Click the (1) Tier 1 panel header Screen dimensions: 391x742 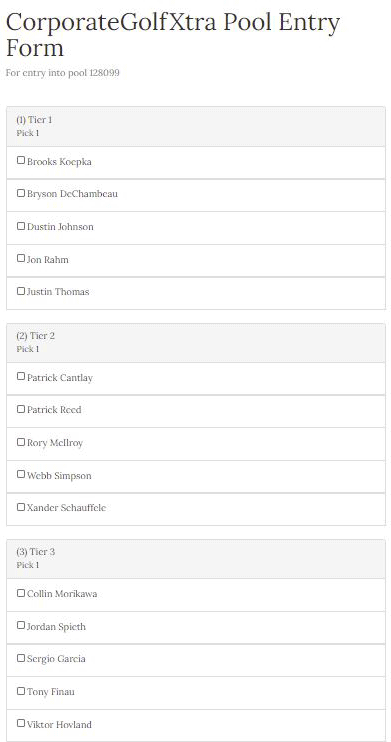pos(196,126)
